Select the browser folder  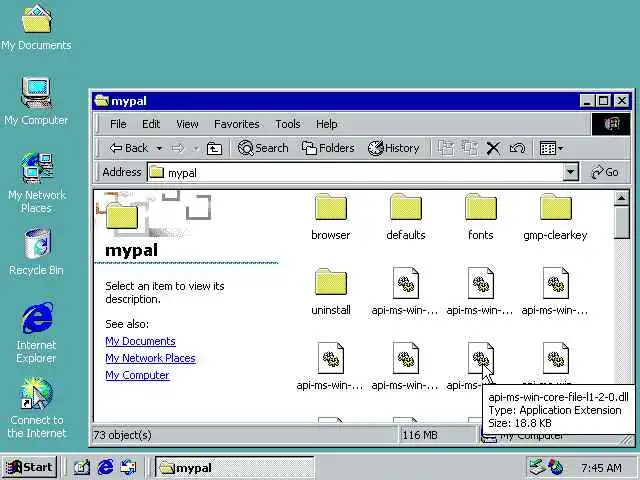331,217
